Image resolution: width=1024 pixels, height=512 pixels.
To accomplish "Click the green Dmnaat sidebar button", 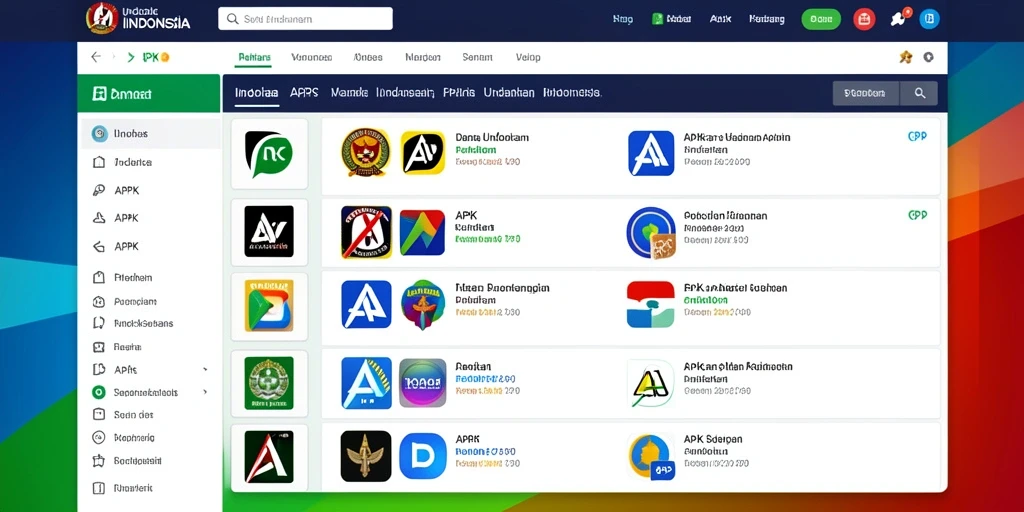I will pos(149,93).
